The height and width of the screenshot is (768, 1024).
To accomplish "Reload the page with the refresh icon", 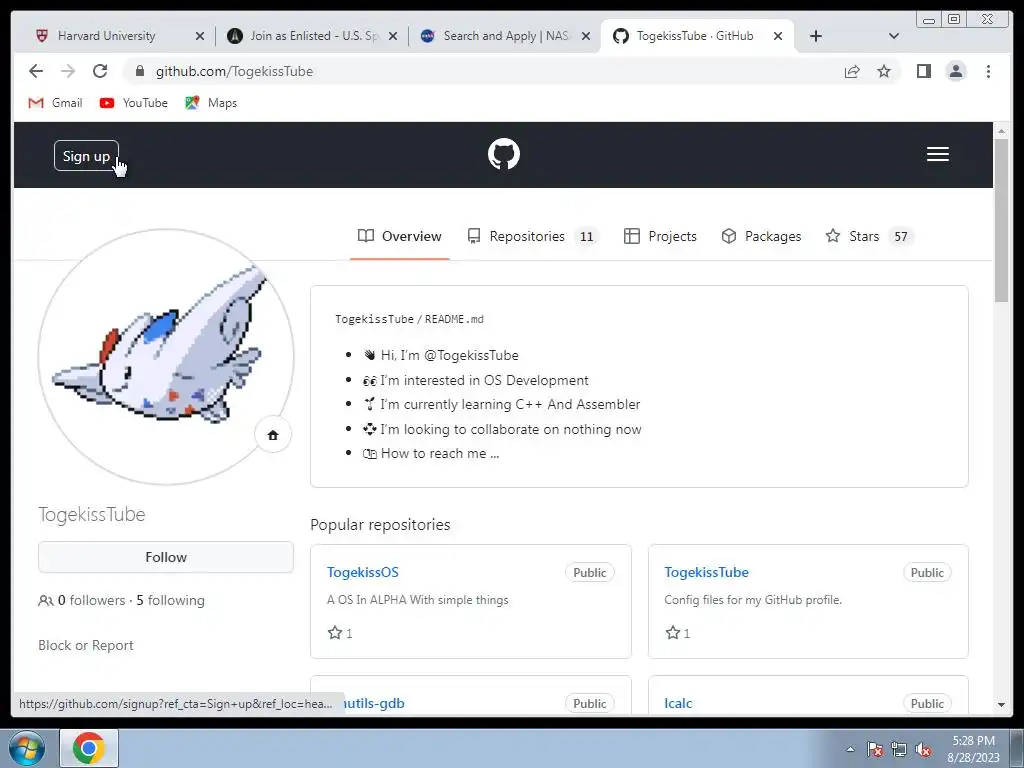I will tap(100, 71).
